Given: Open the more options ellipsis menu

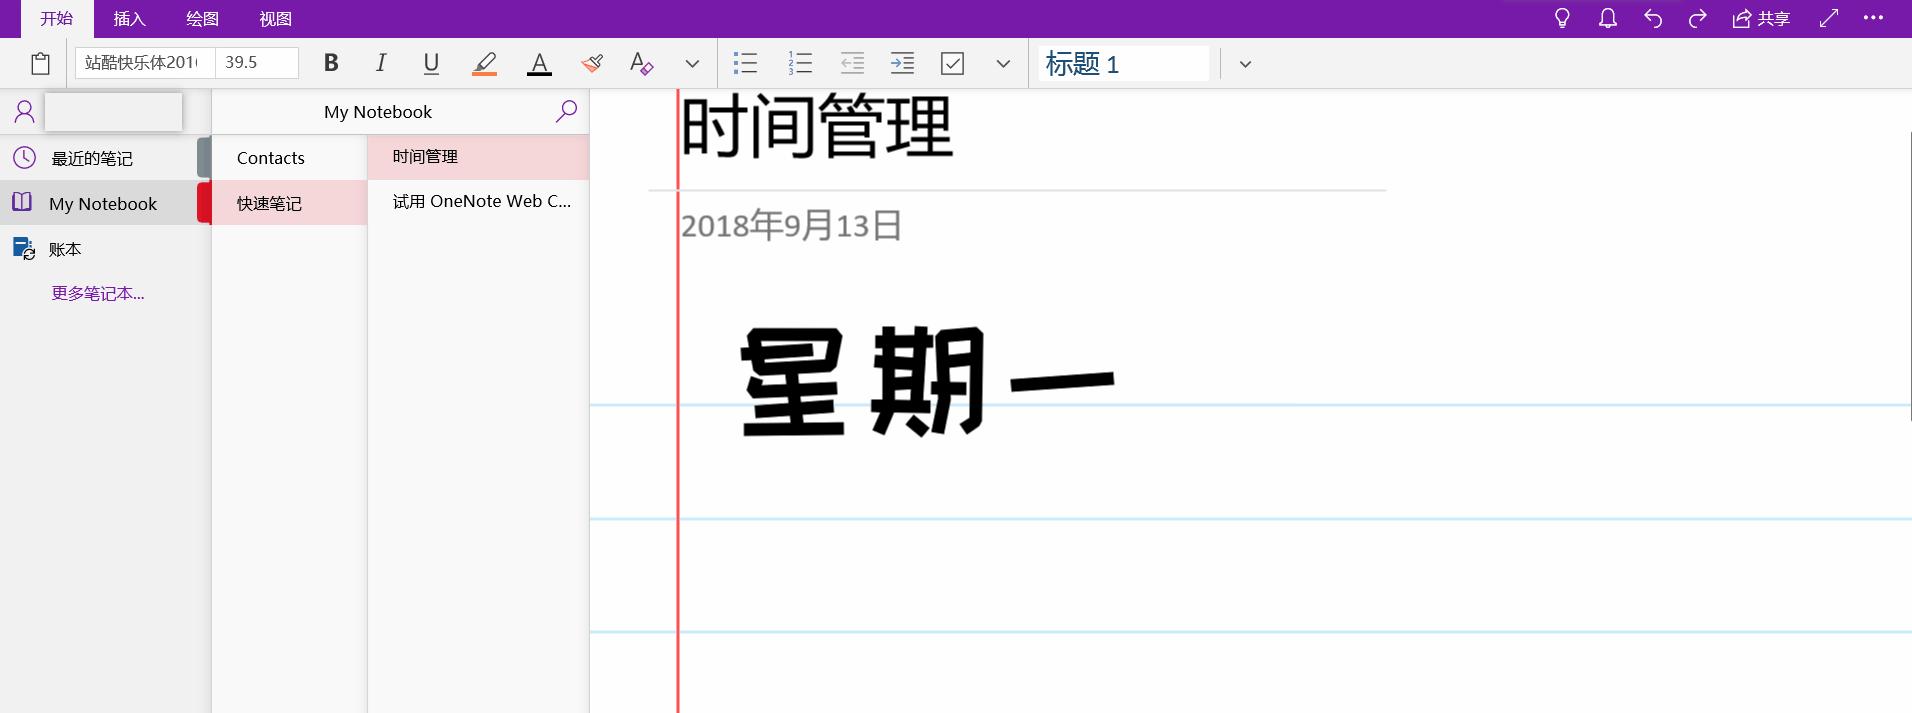Looking at the screenshot, I should tap(1873, 18).
